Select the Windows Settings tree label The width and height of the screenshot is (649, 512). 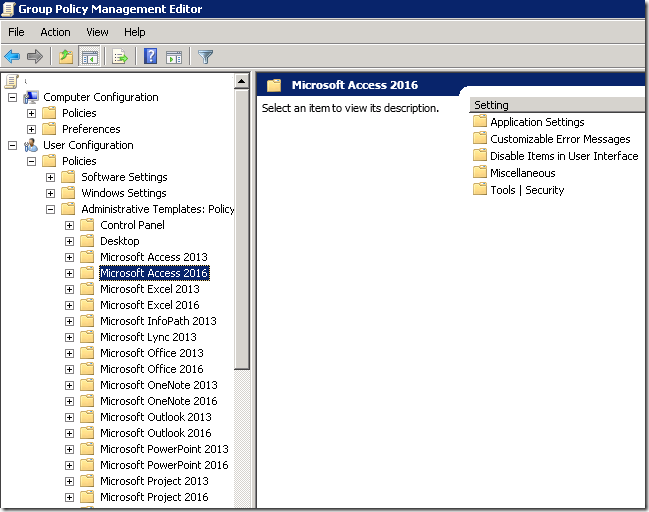pyautogui.click(x=124, y=193)
